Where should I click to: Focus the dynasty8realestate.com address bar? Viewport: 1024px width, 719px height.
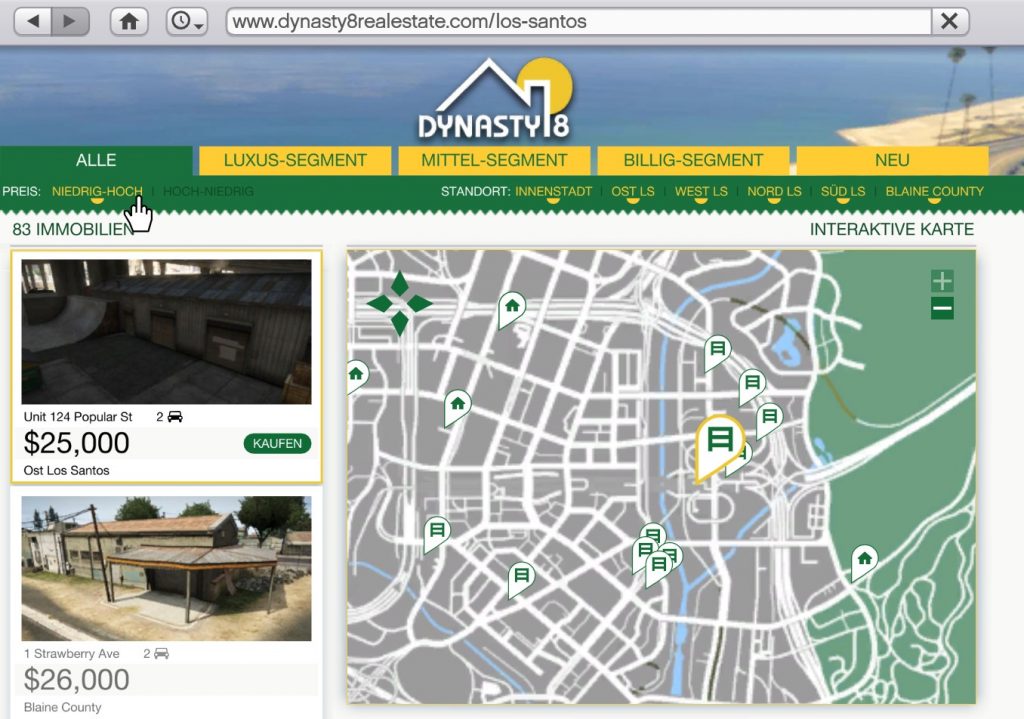tap(579, 22)
